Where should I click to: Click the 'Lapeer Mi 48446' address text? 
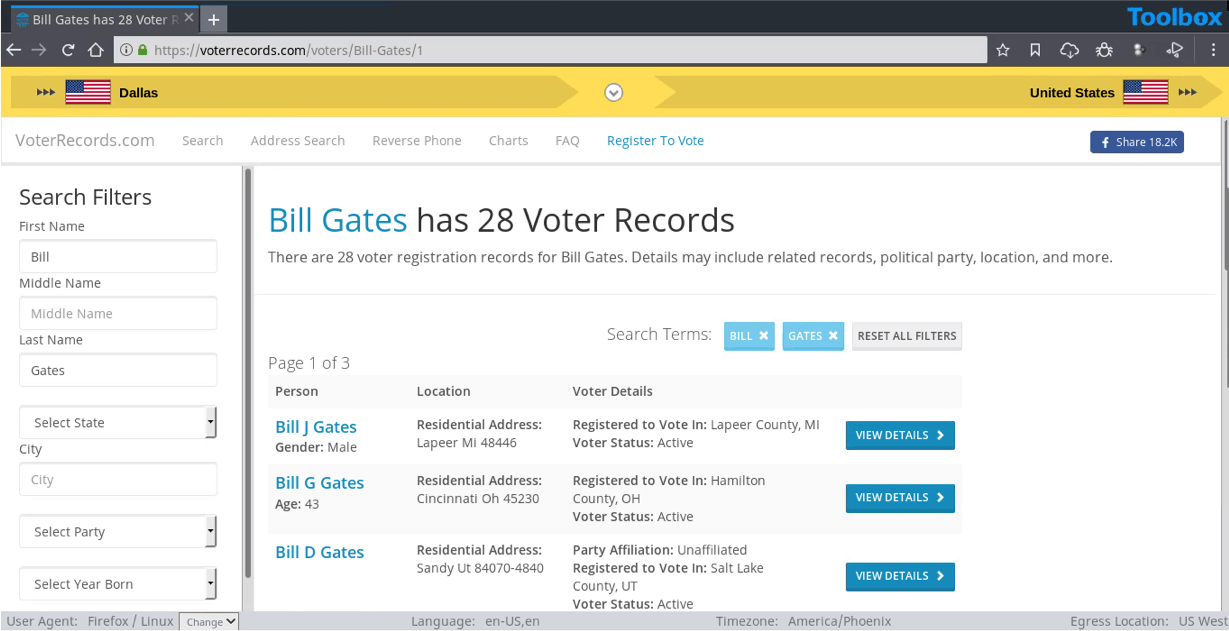(x=467, y=443)
